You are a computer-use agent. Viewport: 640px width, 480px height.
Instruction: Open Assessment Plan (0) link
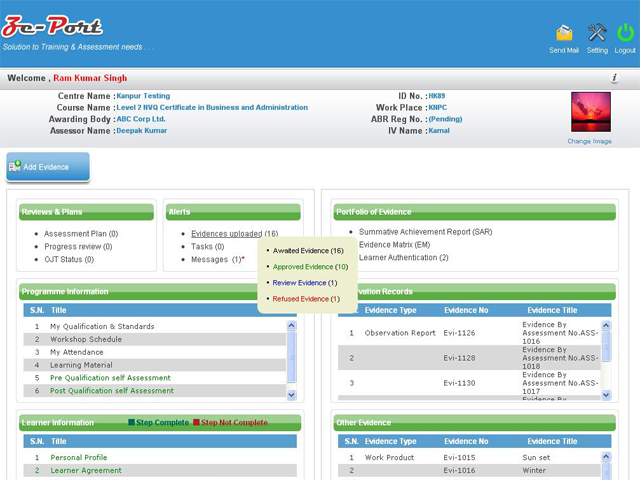click(x=81, y=234)
